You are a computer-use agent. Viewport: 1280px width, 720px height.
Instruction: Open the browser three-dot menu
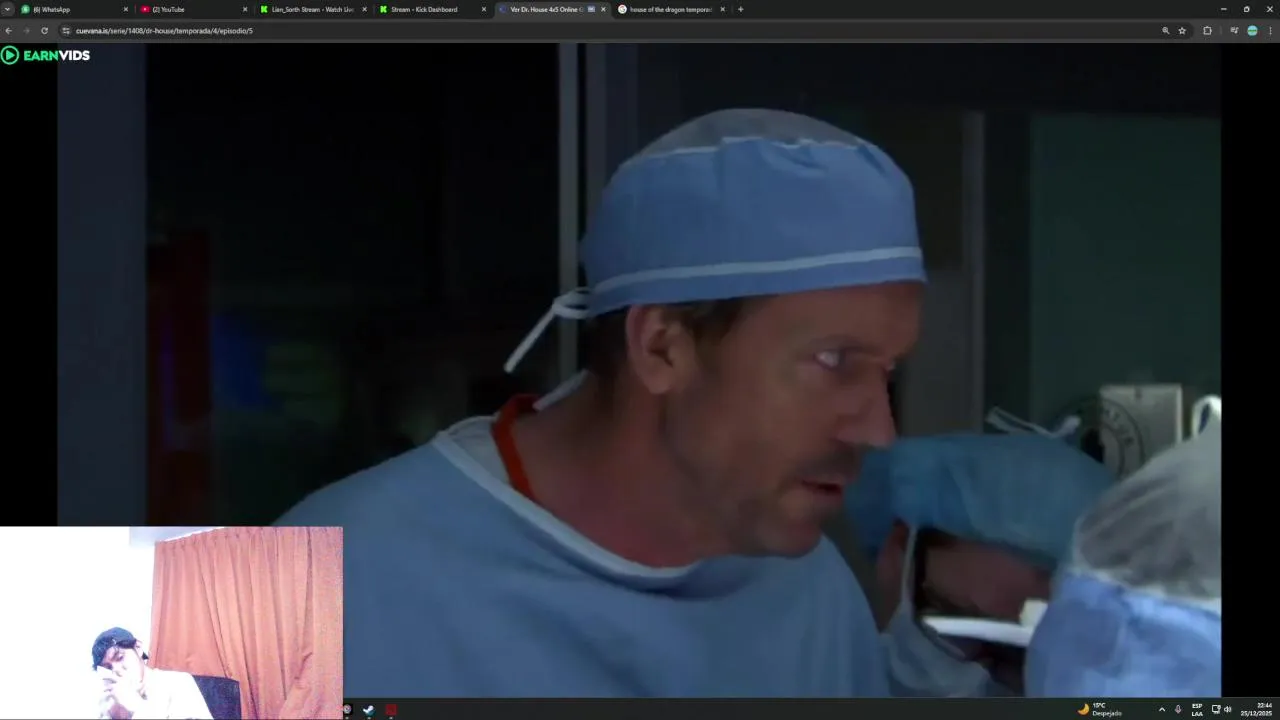(x=1270, y=31)
